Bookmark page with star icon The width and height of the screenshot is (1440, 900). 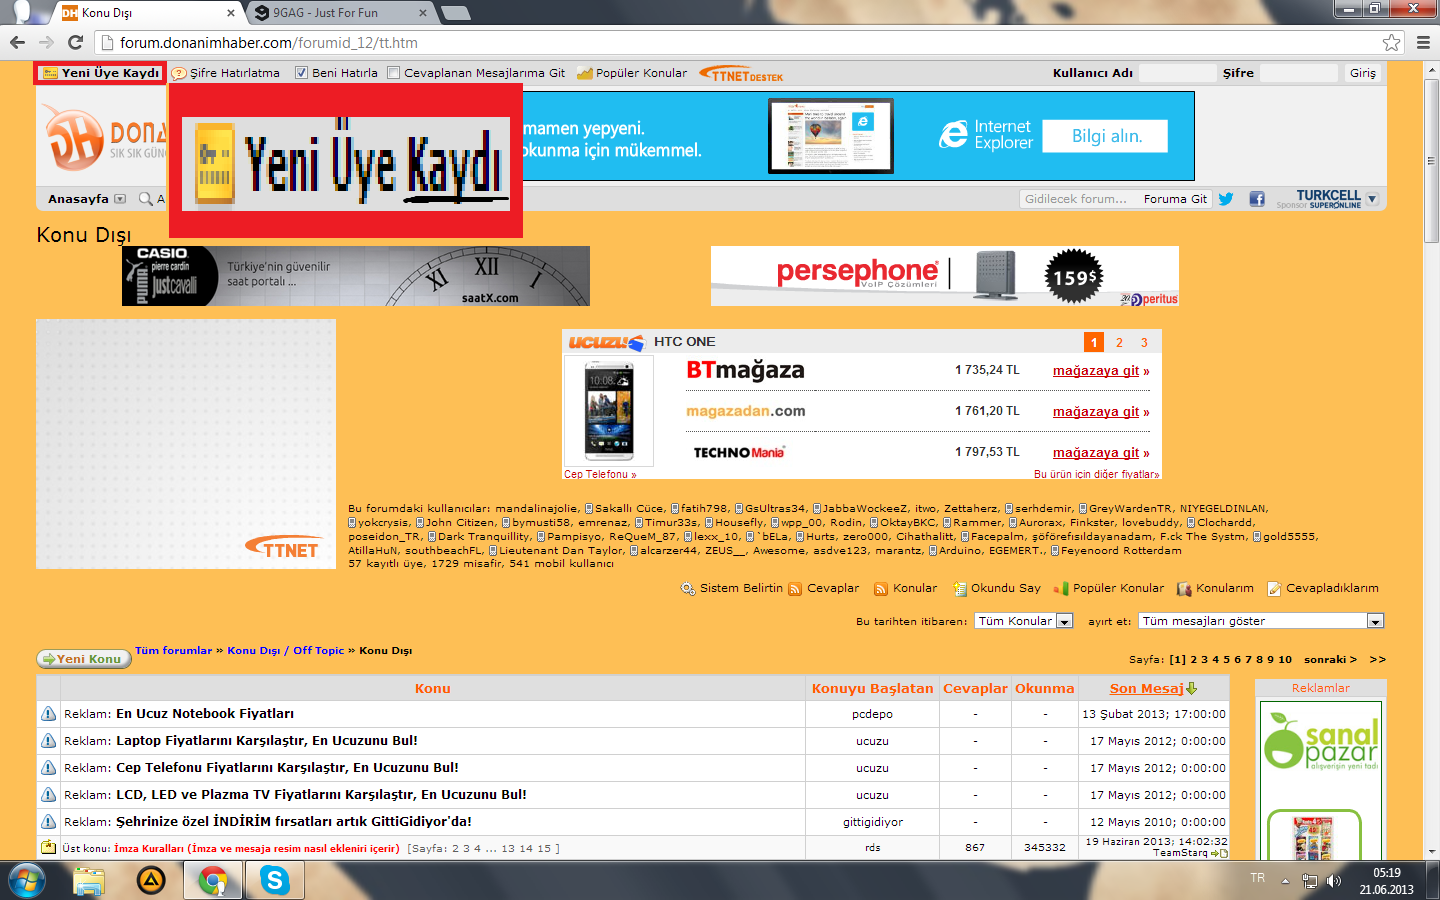[x=1391, y=42]
